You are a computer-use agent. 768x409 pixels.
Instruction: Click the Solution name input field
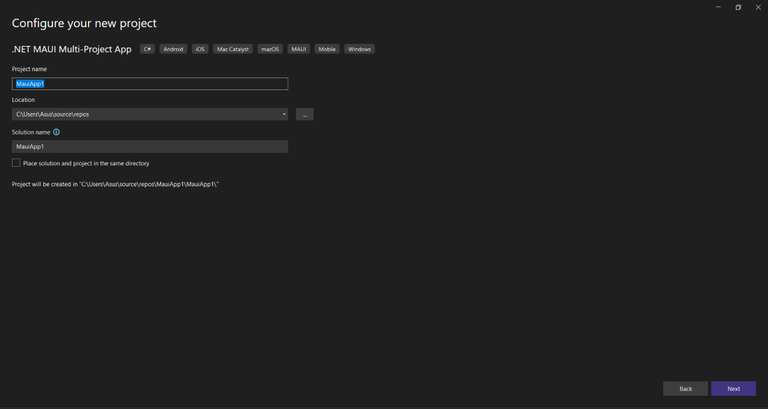point(150,146)
